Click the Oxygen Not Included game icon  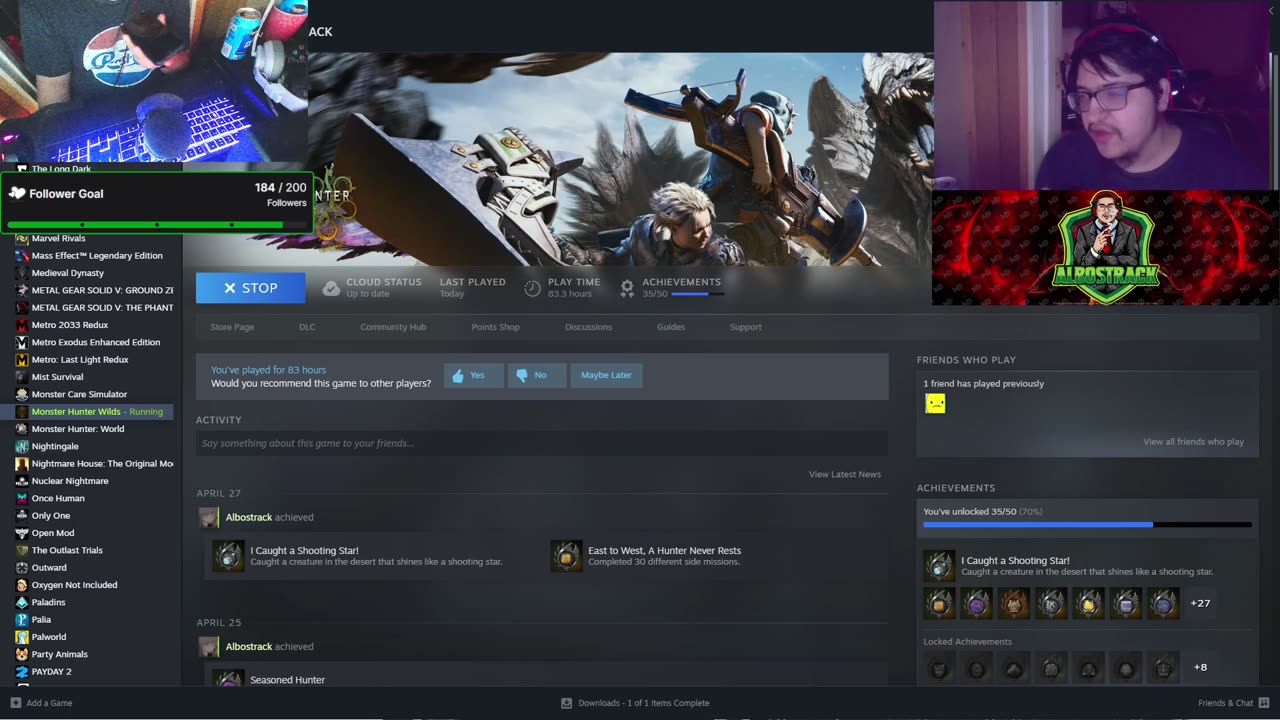pos(22,585)
